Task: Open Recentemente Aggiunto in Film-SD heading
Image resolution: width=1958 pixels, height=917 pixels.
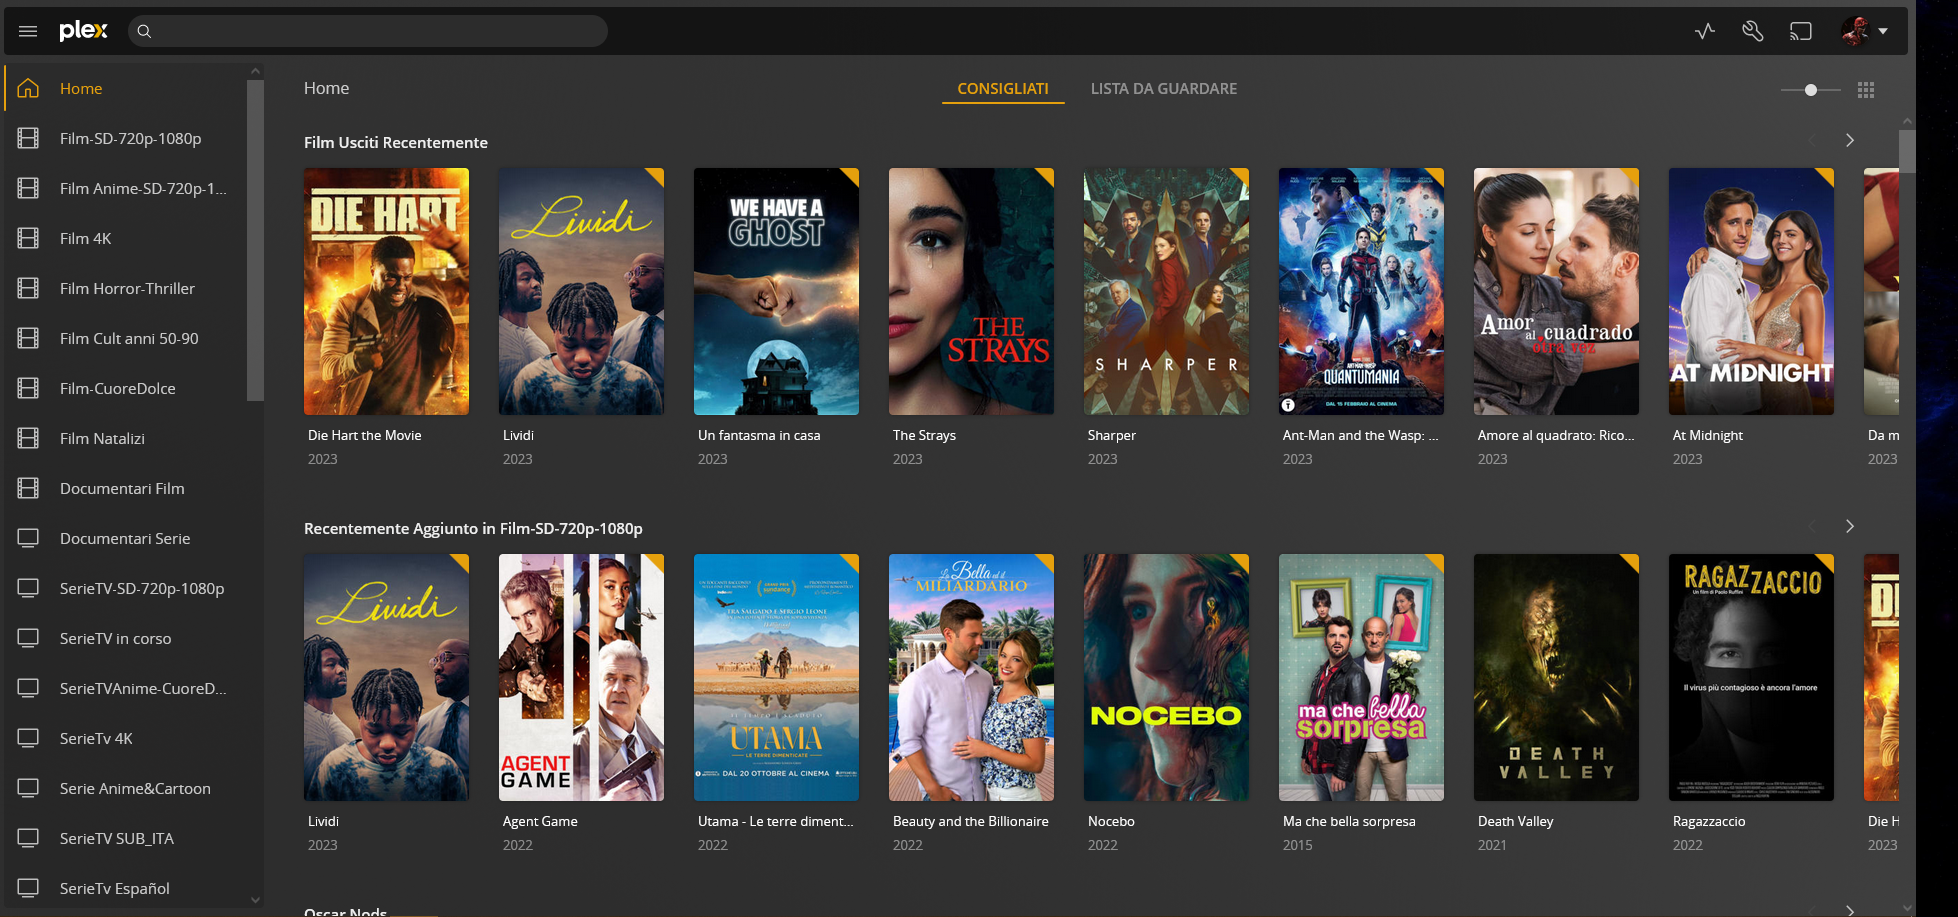Action: [473, 529]
